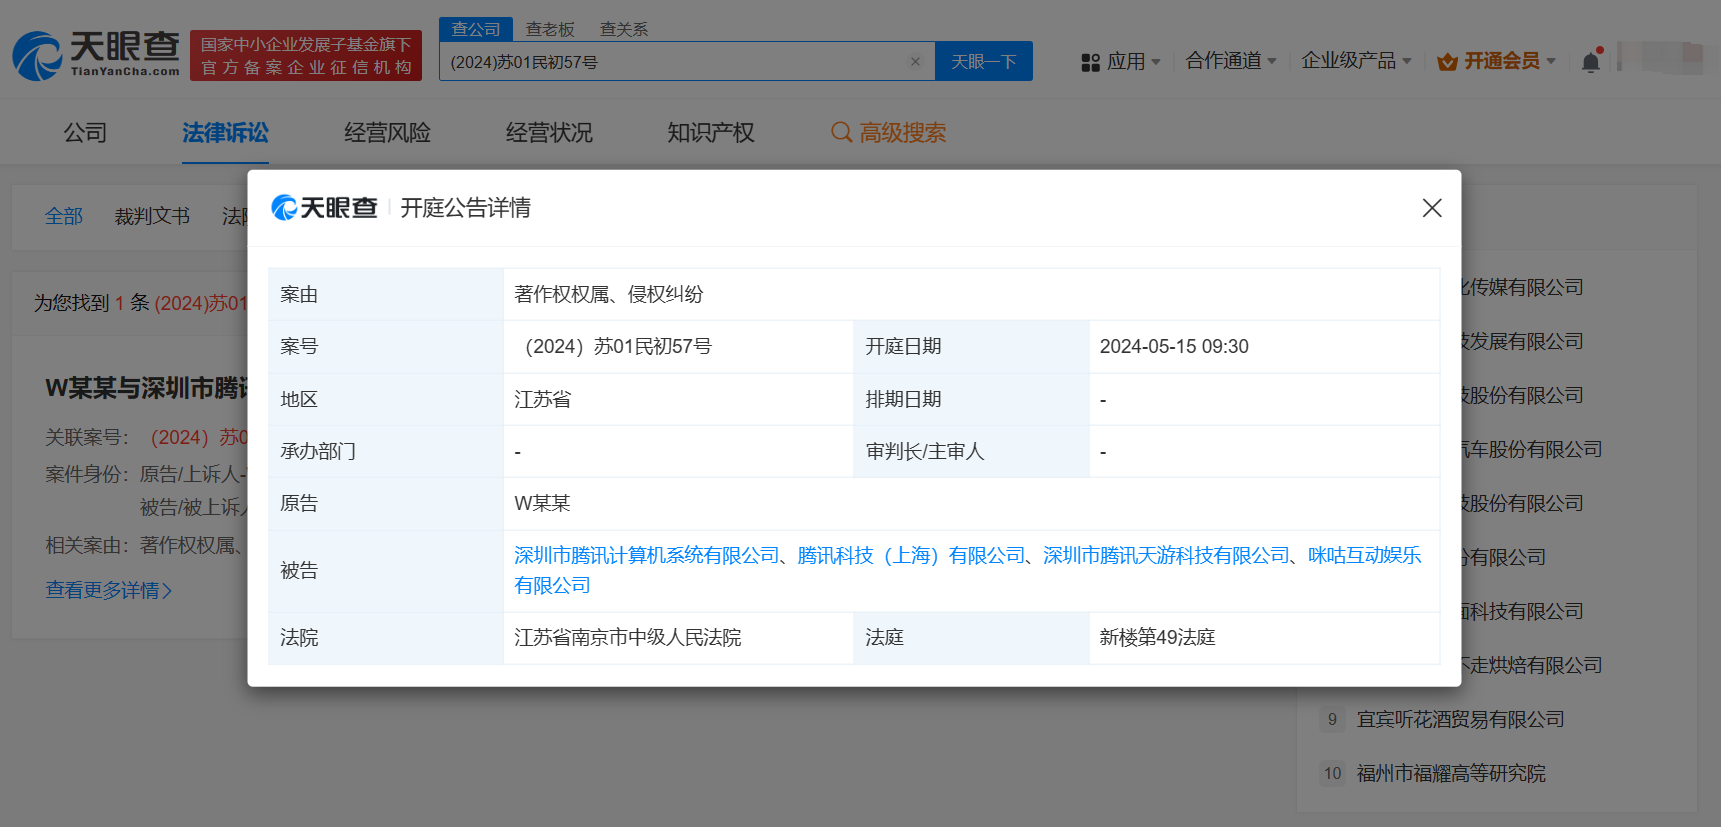
Task: Clear the search box text
Action: [914, 62]
